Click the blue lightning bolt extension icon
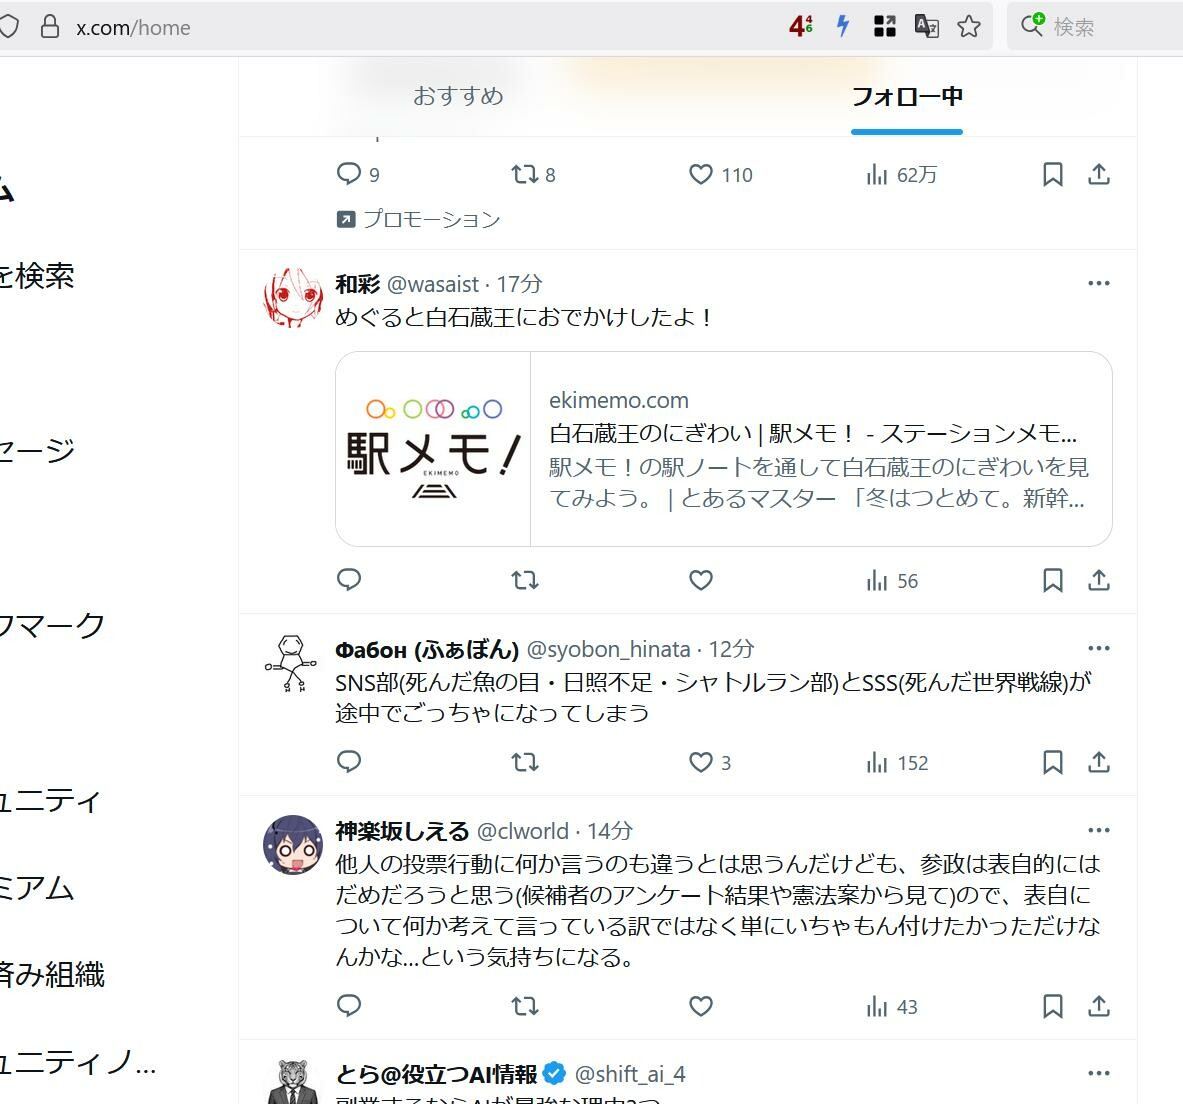Image resolution: width=1183 pixels, height=1104 pixels. 843,26
